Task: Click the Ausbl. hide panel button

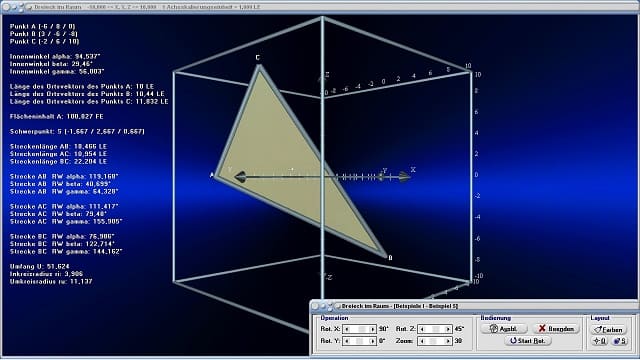Action: (x=504, y=329)
